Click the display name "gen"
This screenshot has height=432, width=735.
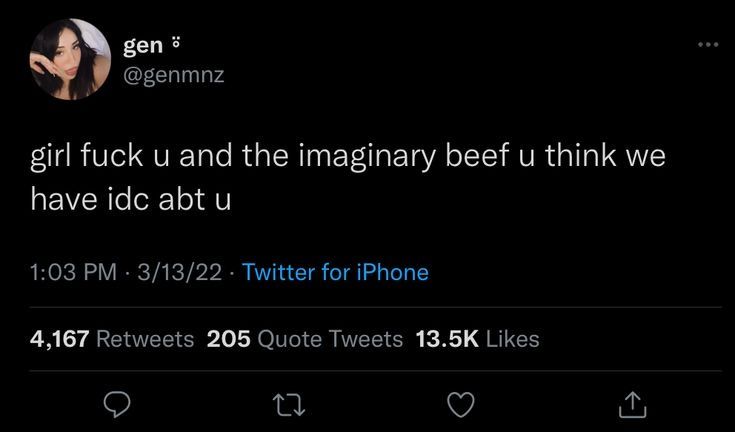[143, 44]
